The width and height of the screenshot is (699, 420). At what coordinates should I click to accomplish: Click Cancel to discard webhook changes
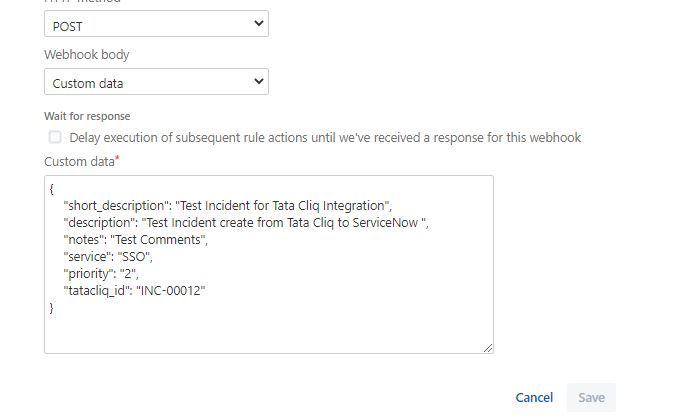[x=534, y=397]
